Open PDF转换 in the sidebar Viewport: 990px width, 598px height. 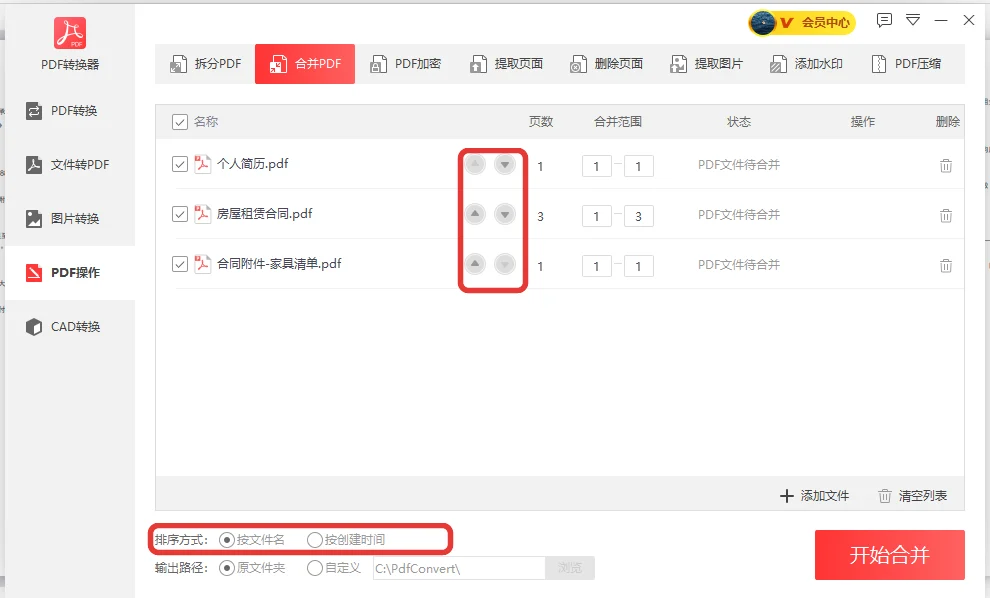click(x=70, y=111)
